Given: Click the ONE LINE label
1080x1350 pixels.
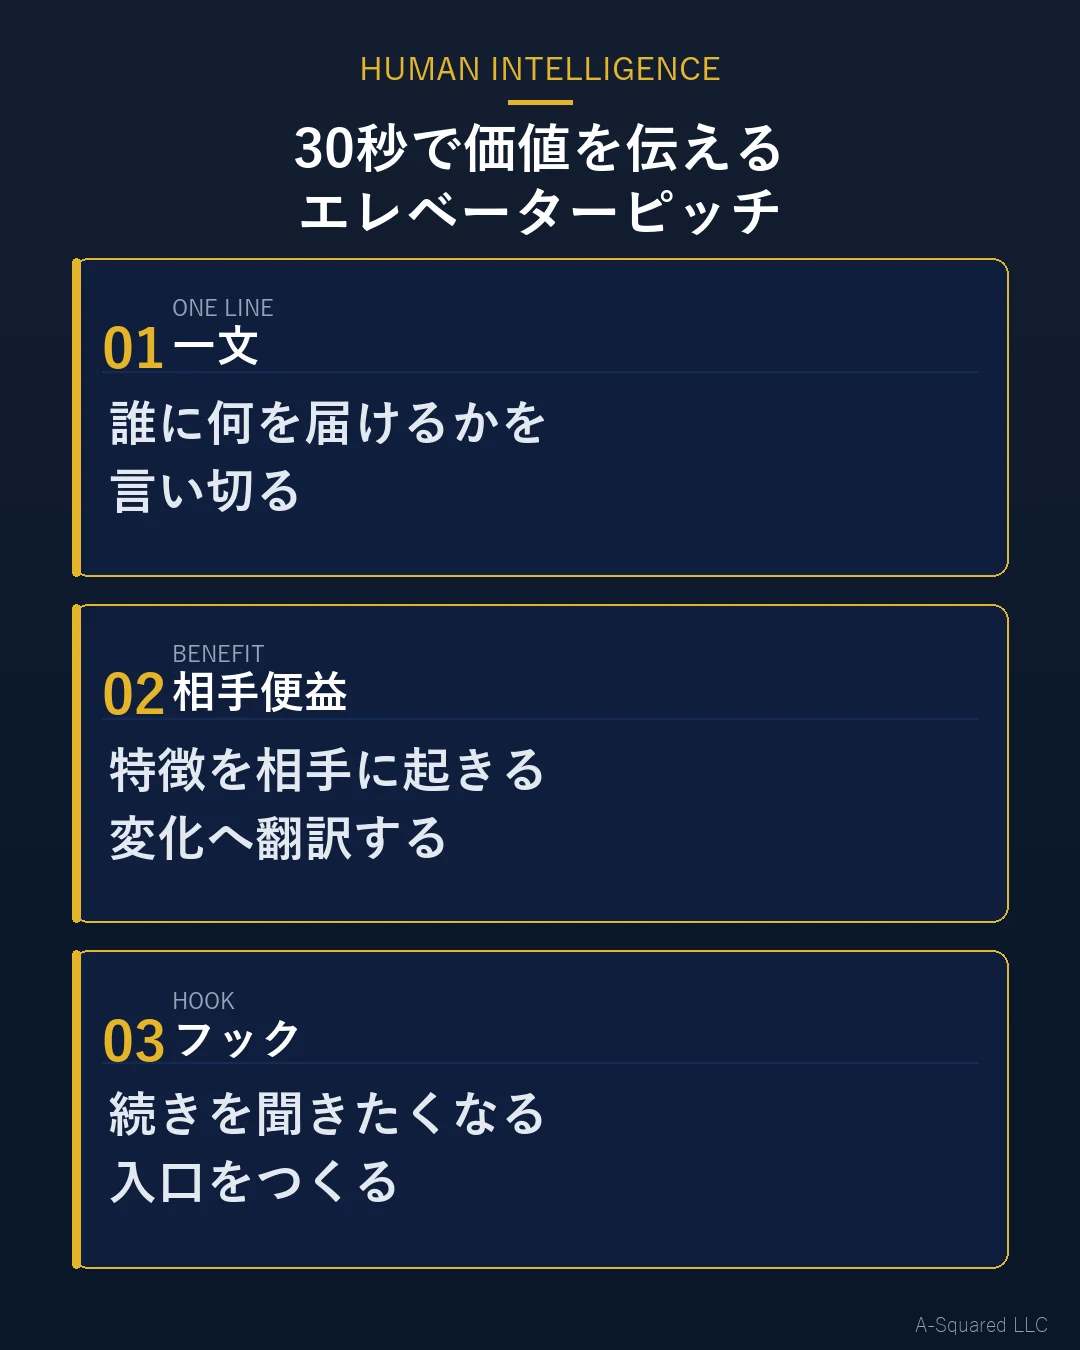Looking at the screenshot, I should tap(223, 308).
